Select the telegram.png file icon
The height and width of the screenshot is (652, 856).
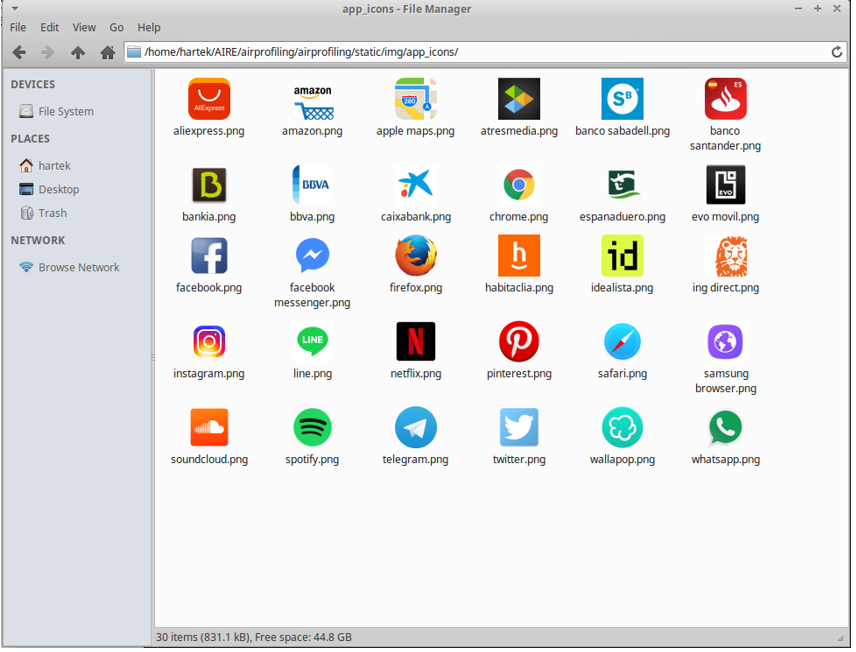pyautogui.click(x=415, y=428)
